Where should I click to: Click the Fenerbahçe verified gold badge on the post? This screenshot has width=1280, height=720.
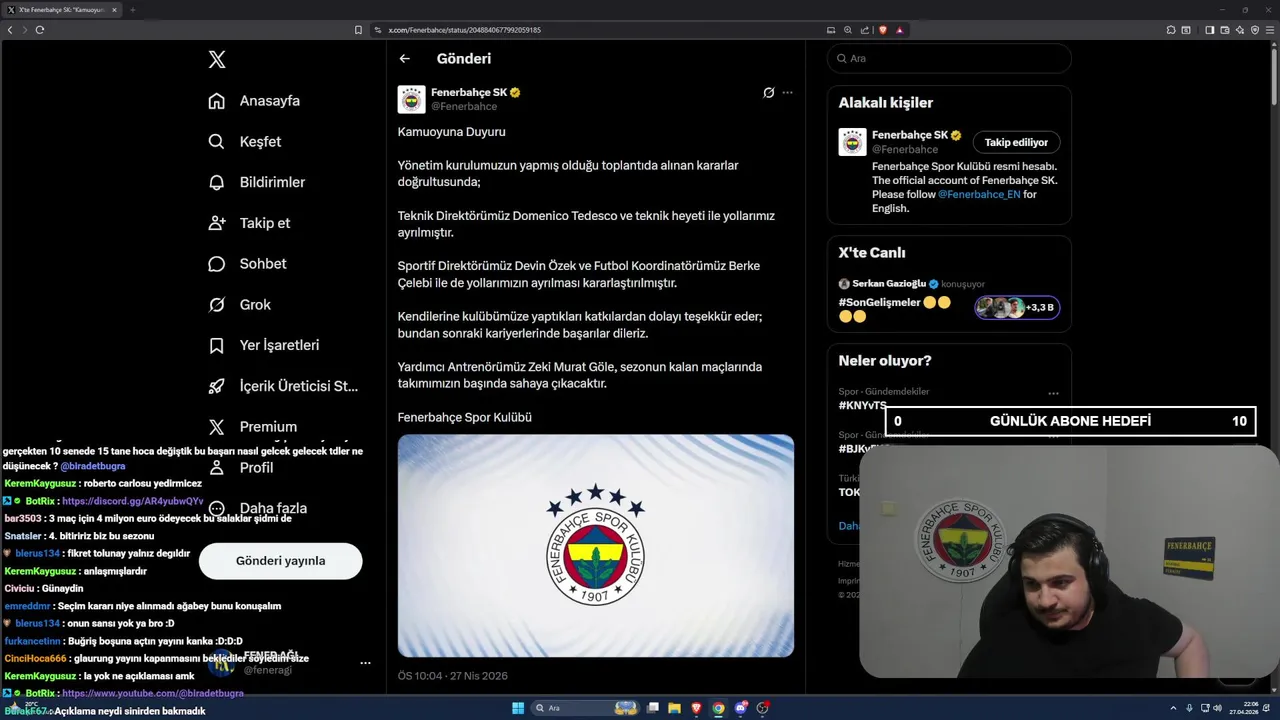coord(515,93)
